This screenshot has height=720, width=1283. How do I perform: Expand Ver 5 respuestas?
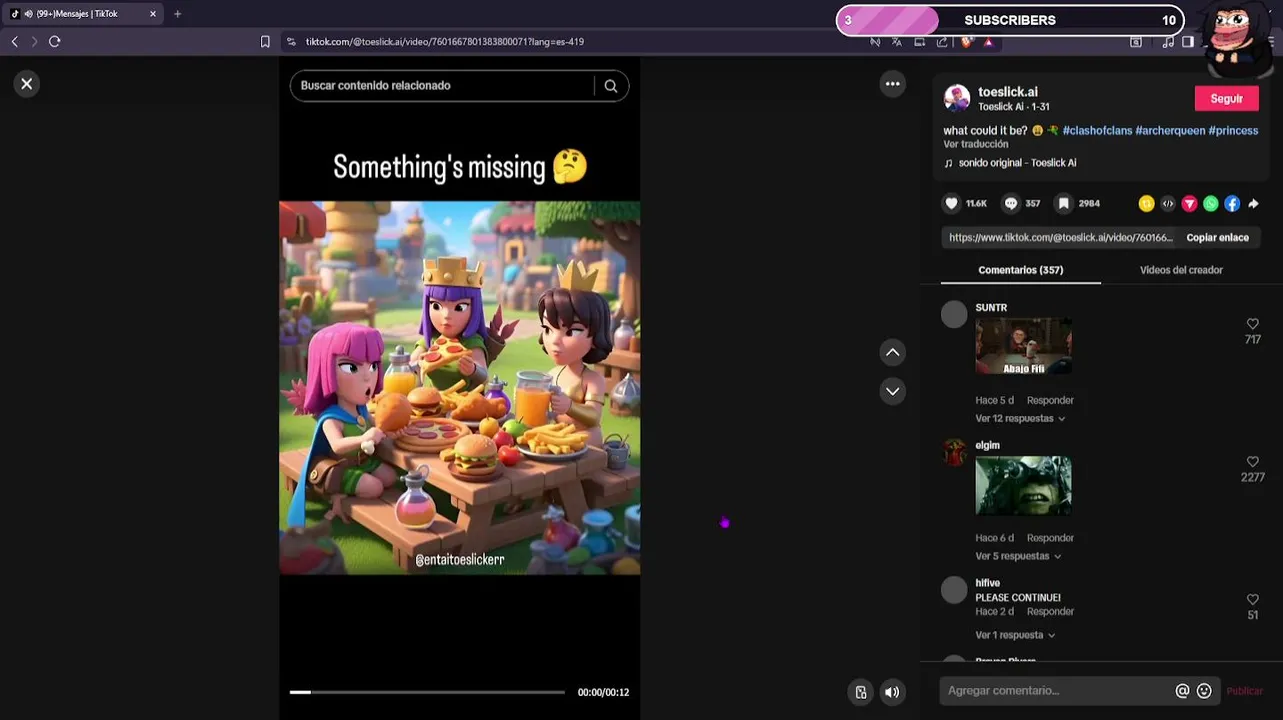(1018, 556)
